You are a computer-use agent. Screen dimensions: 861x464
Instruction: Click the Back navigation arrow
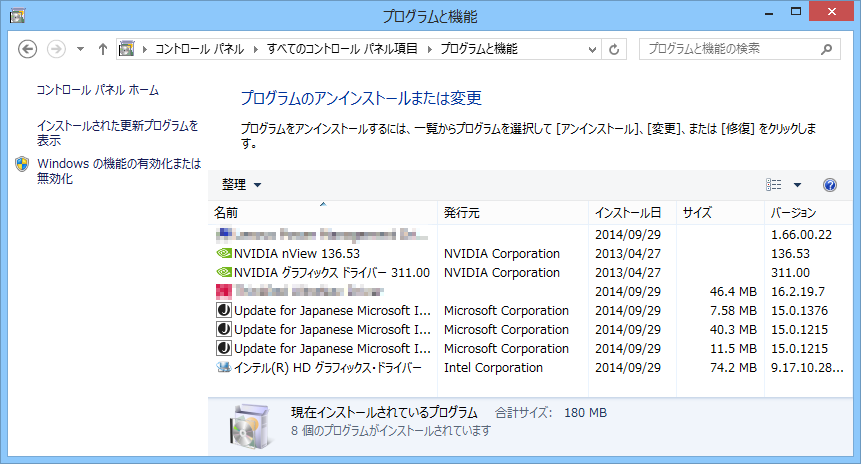click(28, 48)
